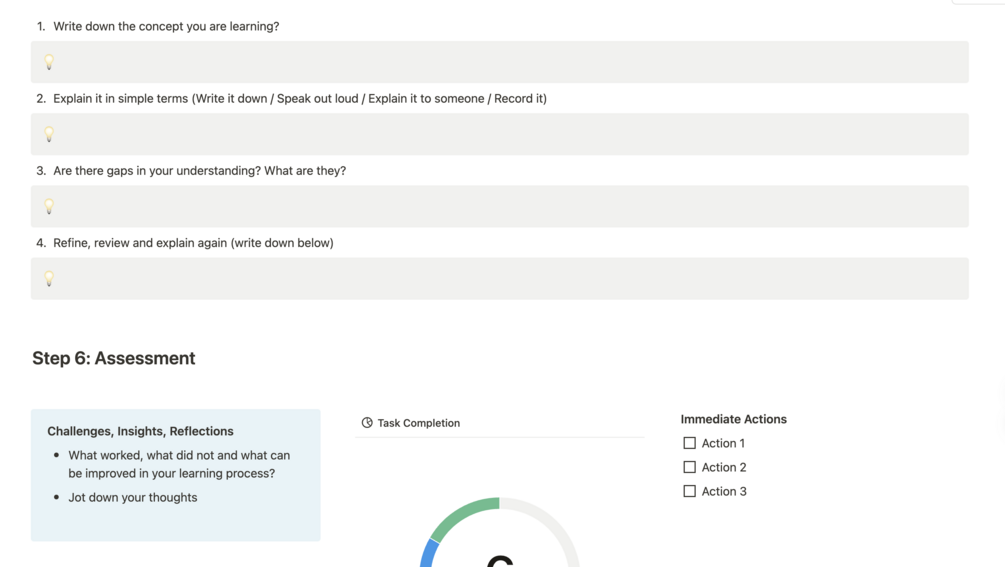Click the 'Challenges, Insights, Reflections' title
Screen dimensions: 1005x567
click(140, 431)
